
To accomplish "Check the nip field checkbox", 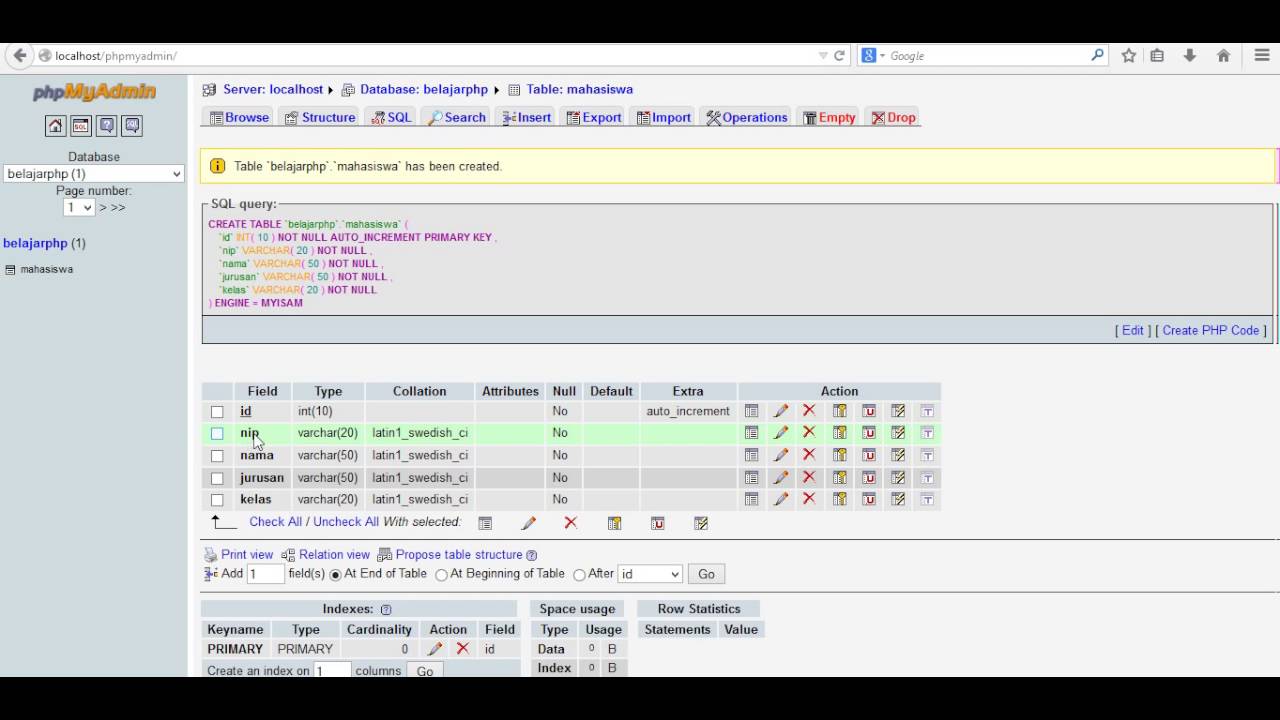I will tap(217, 434).
